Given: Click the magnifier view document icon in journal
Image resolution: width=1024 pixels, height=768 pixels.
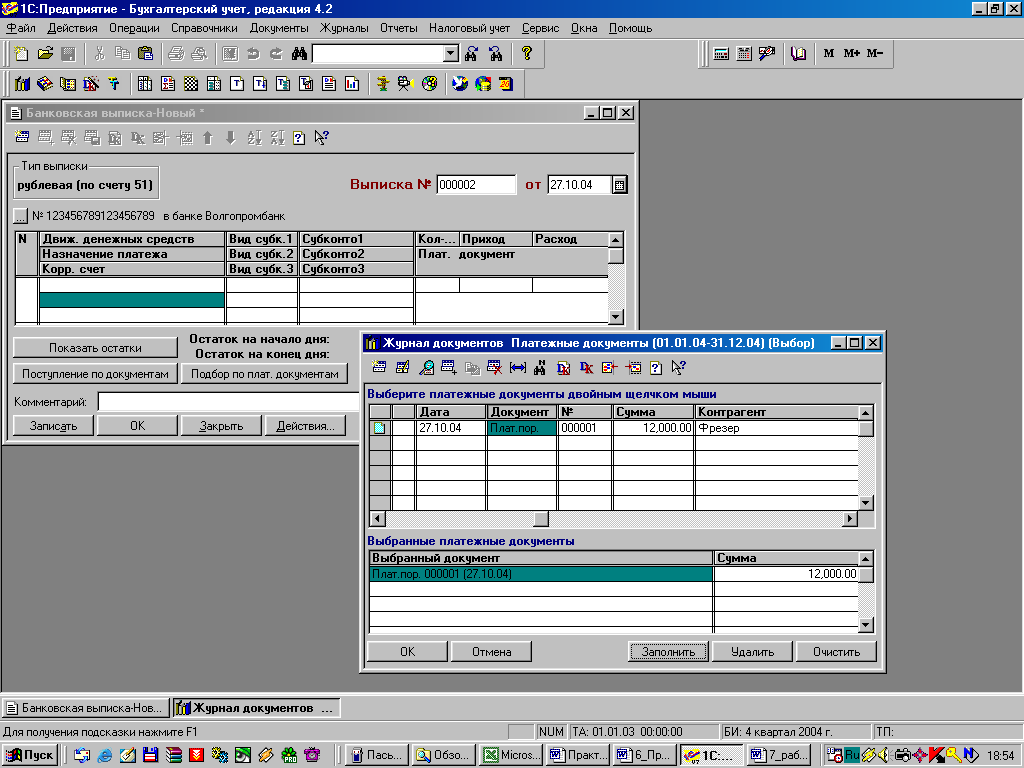Looking at the screenshot, I should (x=426, y=368).
